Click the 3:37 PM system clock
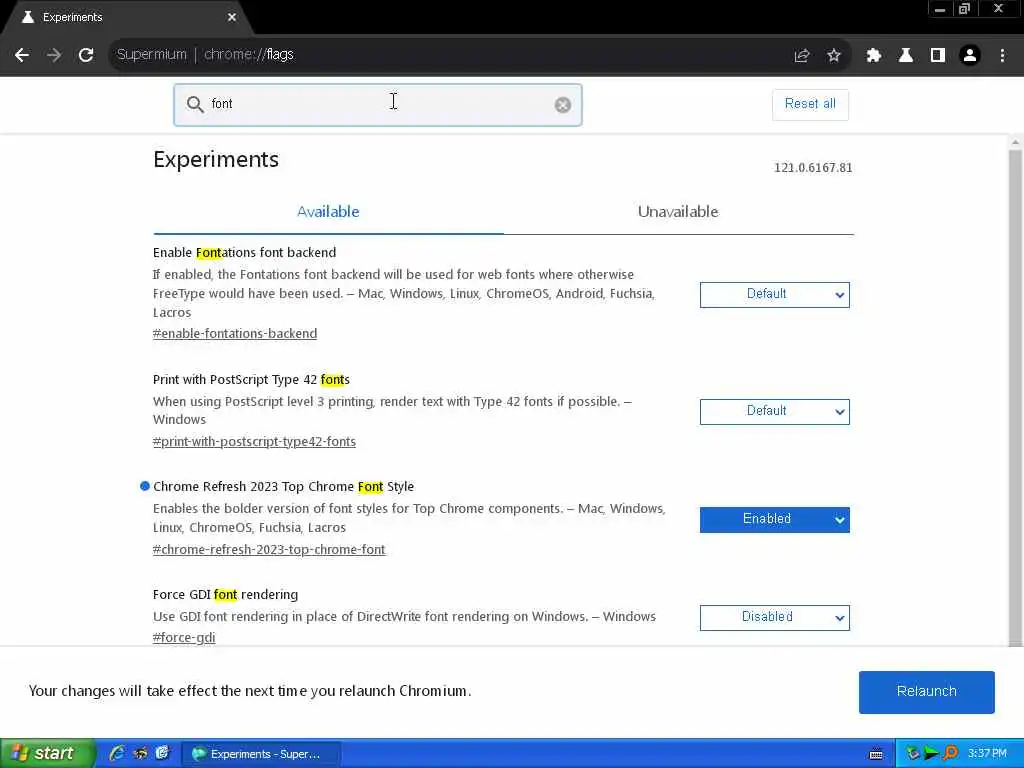This screenshot has height=768, width=1024. coord(987,754)
